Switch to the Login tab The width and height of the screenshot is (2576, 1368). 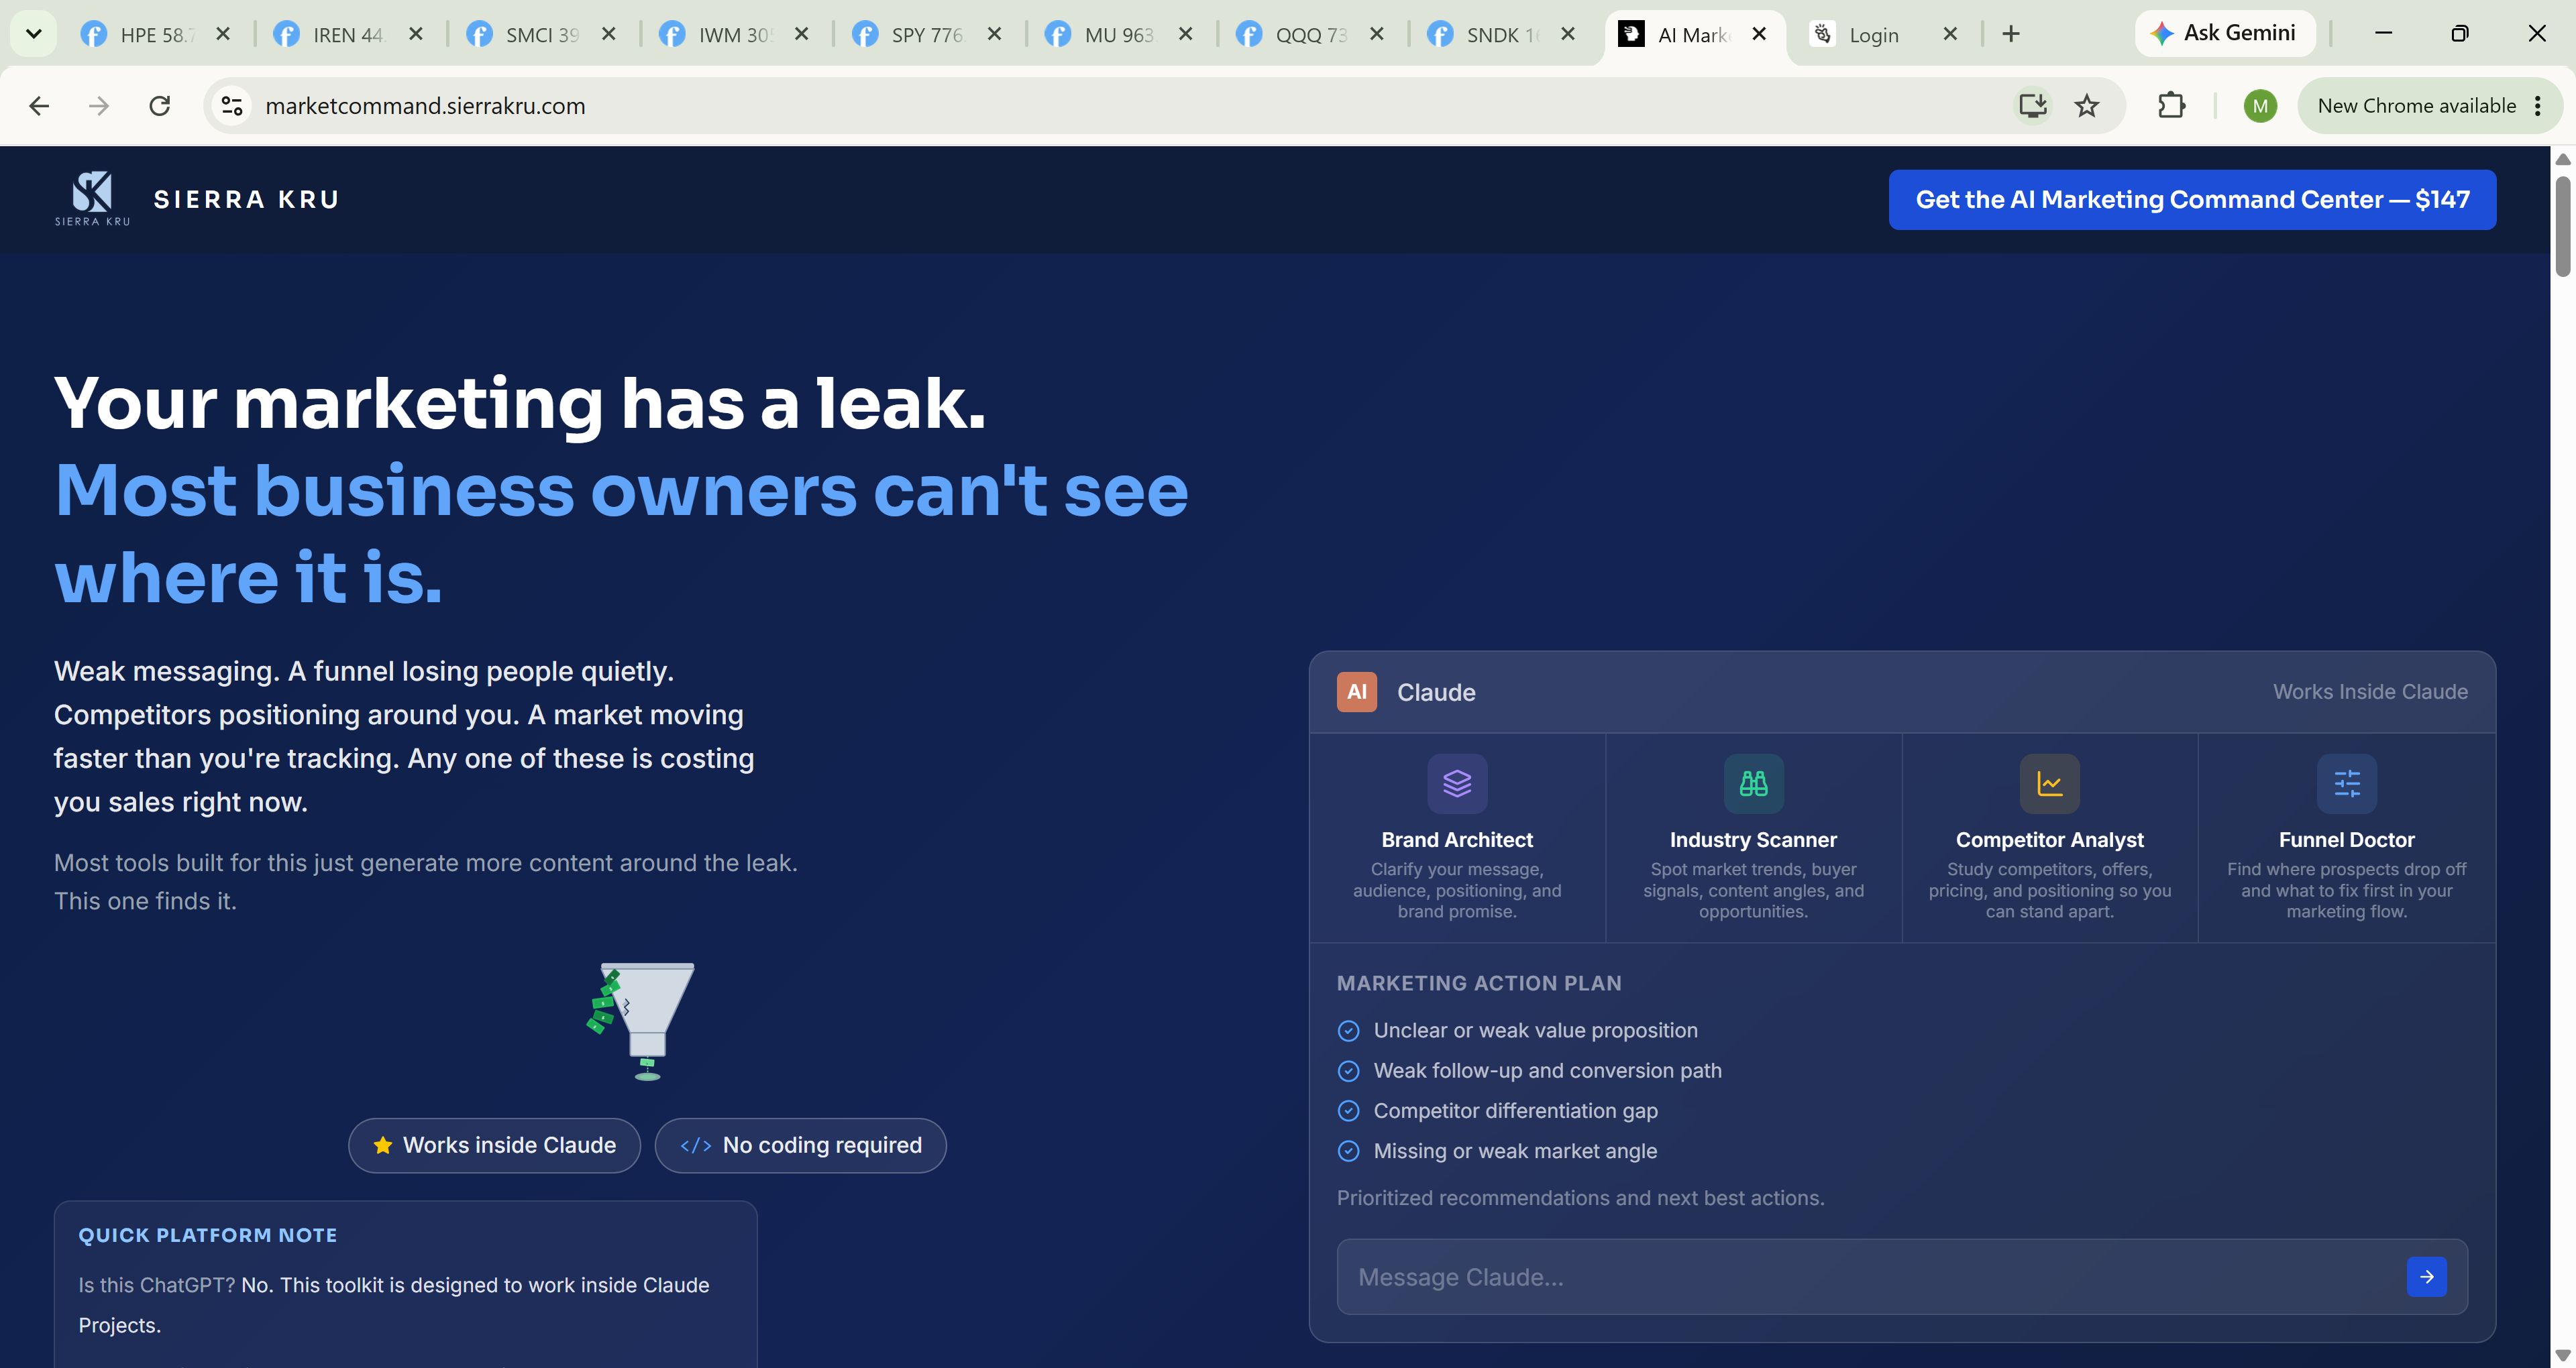click(x=1873, y=35)
